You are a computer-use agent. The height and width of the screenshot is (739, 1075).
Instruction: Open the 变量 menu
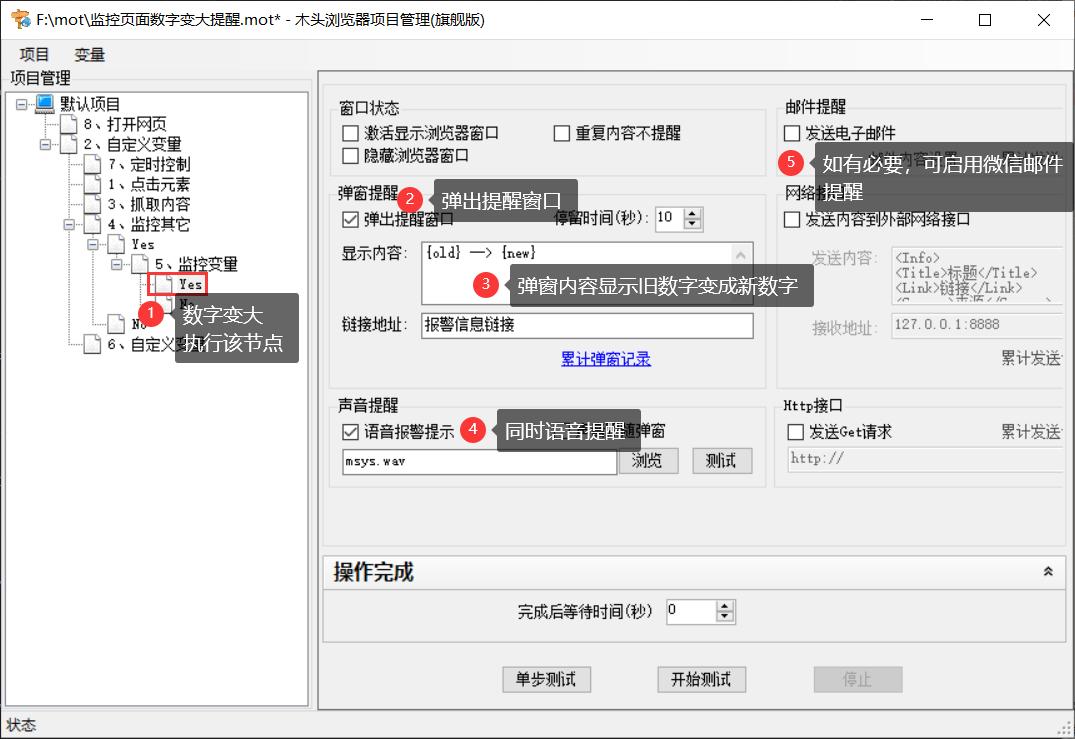point(88,54)
